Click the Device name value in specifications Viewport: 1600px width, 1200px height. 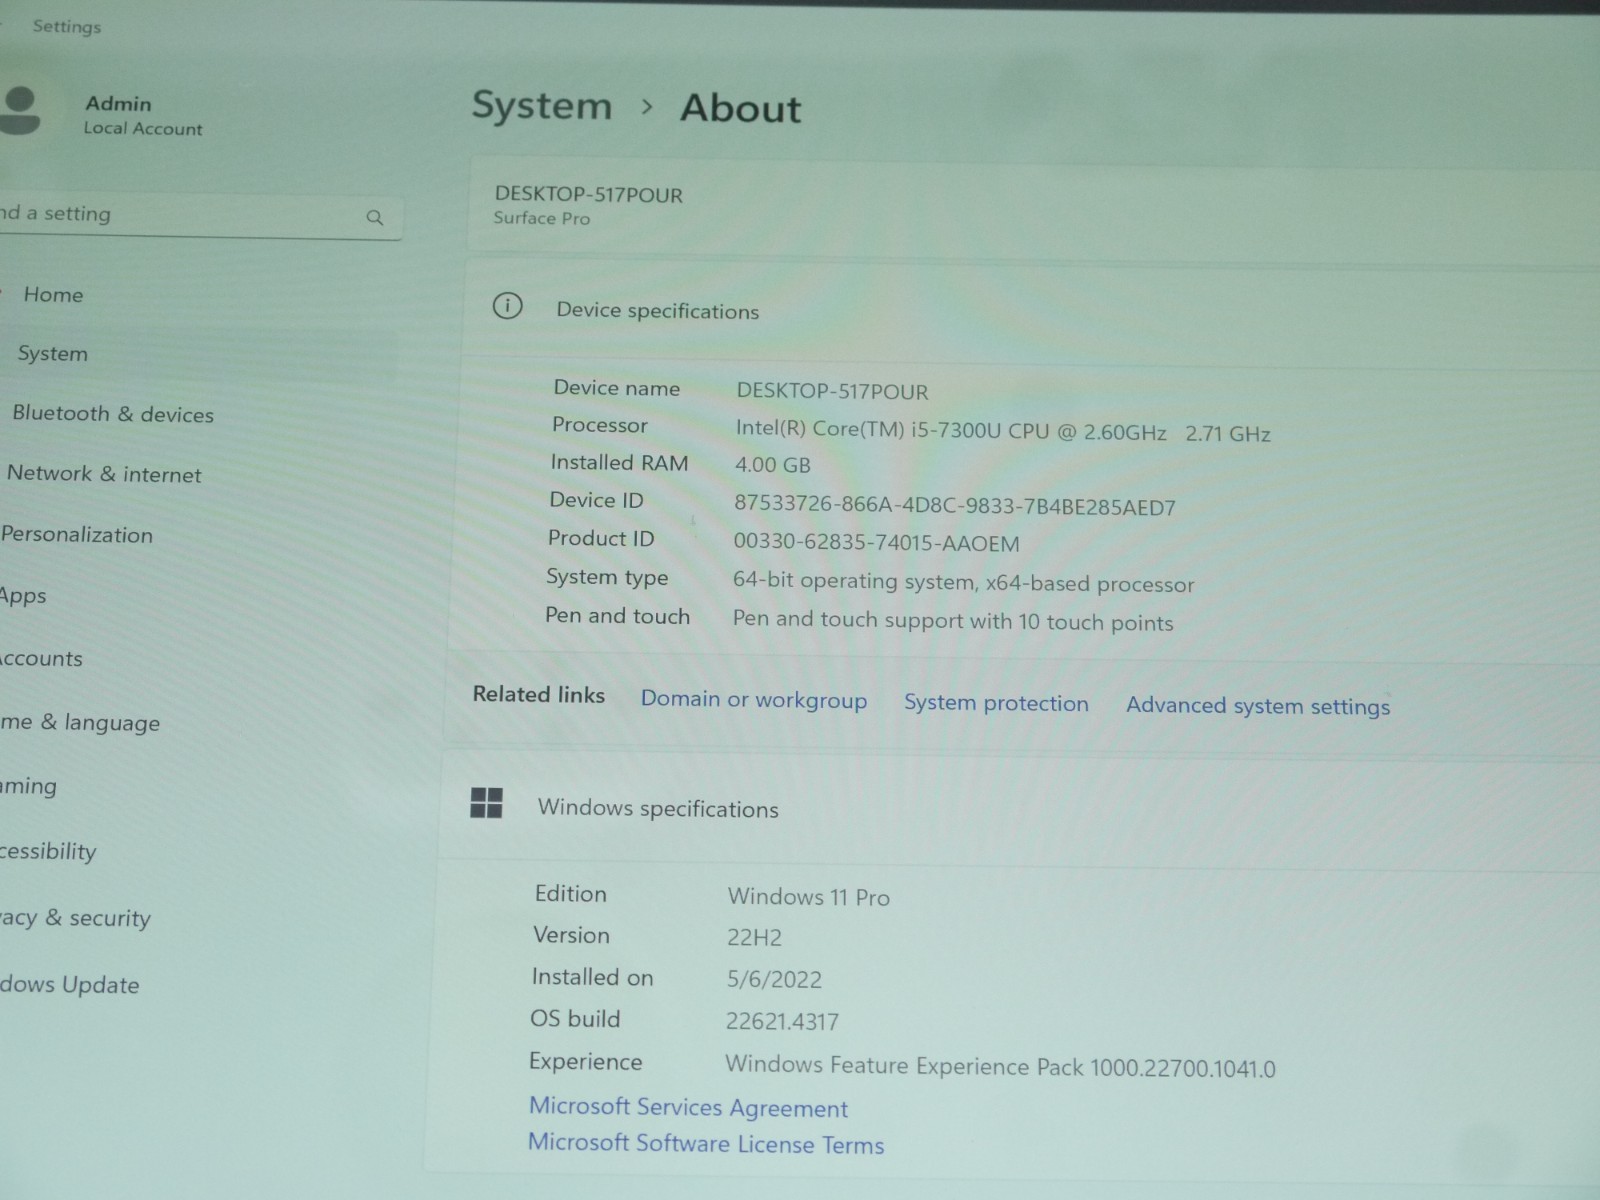(832, 391)
